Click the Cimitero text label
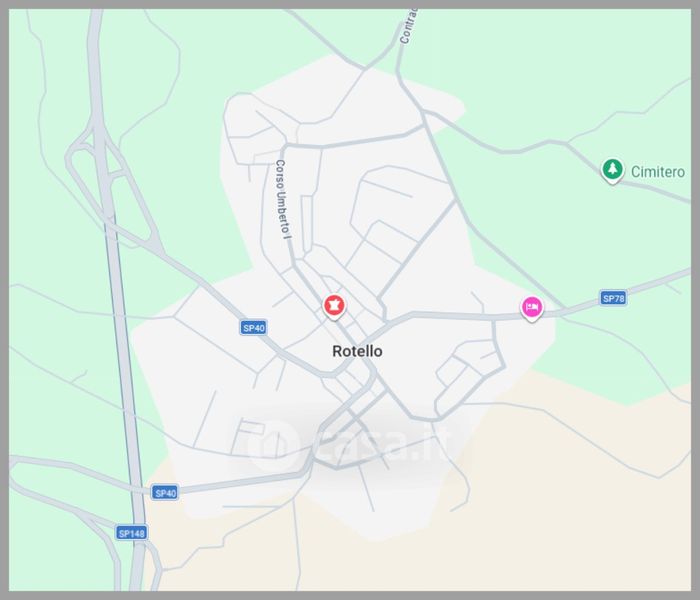This screenshot has width=700, height=600. [658, 172]
